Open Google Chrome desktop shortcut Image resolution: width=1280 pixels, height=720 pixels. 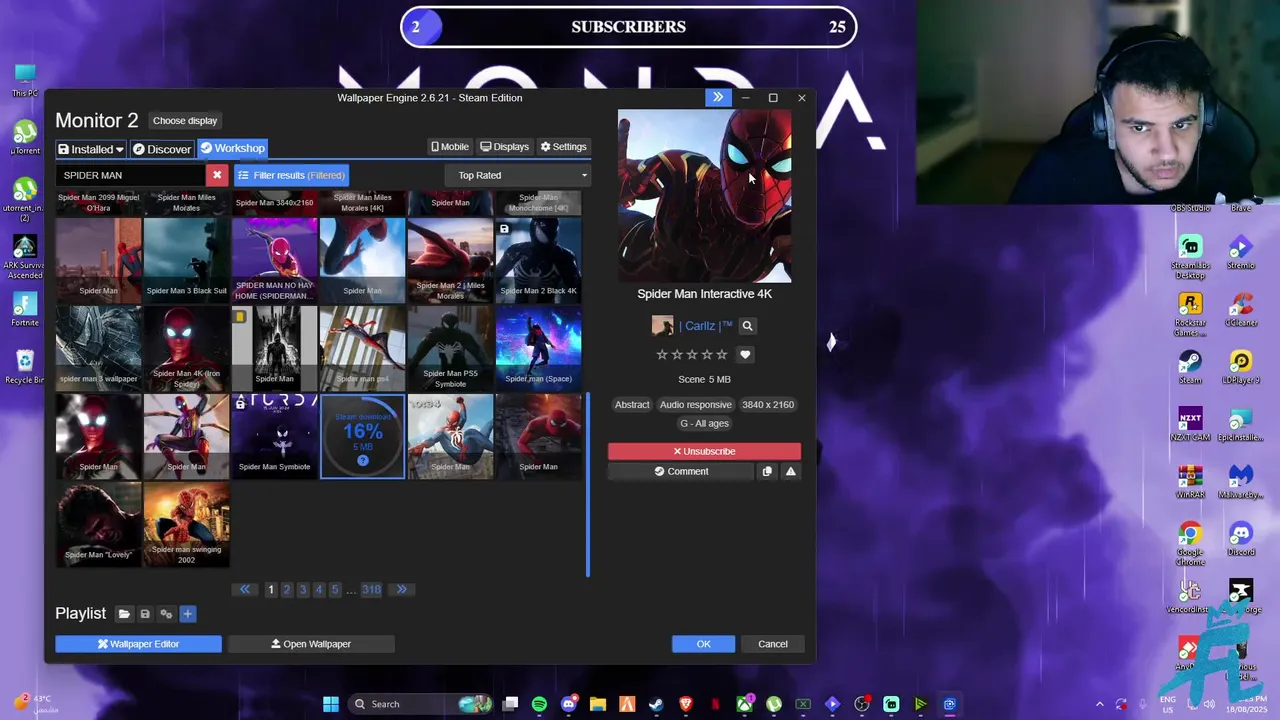1190,541
